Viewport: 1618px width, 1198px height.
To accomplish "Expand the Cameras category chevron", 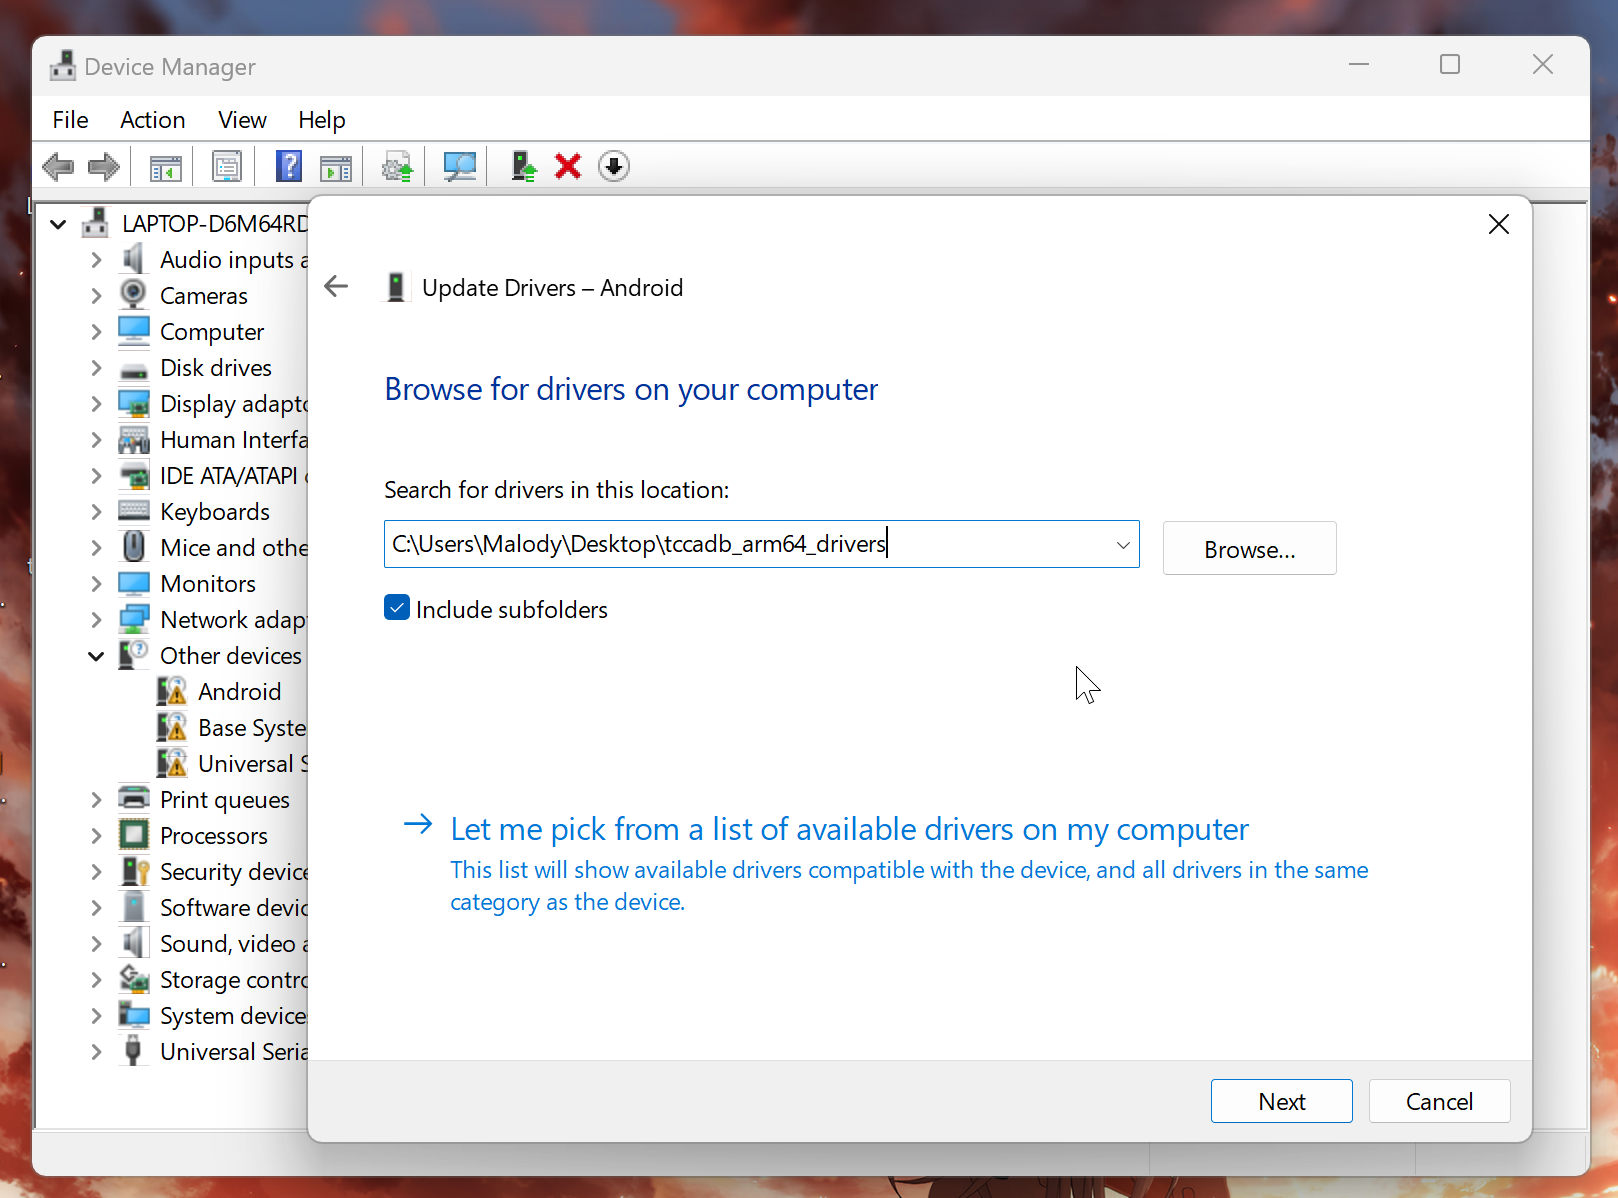I will (x=96, y=296).
